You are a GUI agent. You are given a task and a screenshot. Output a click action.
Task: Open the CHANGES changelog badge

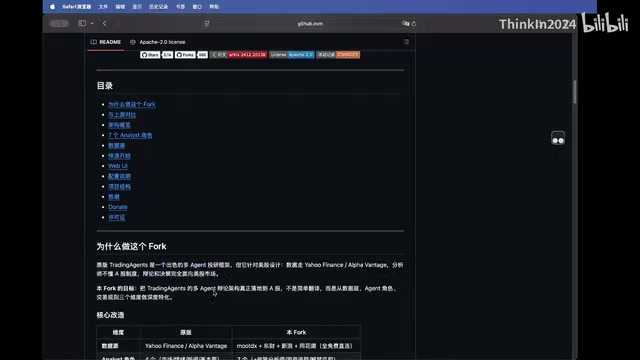click(338, 55)
